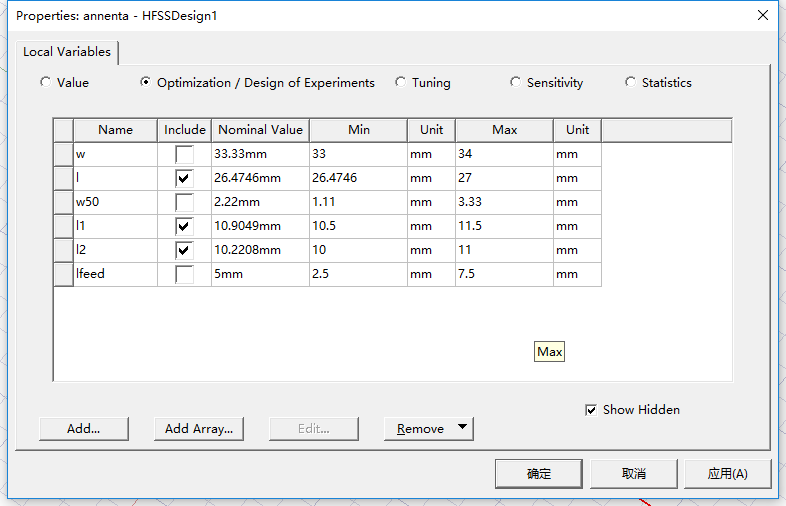Viewport: 786px width, 506px height.
Task: Close the Properties dialog window
Action: click(x=762, y=16)
